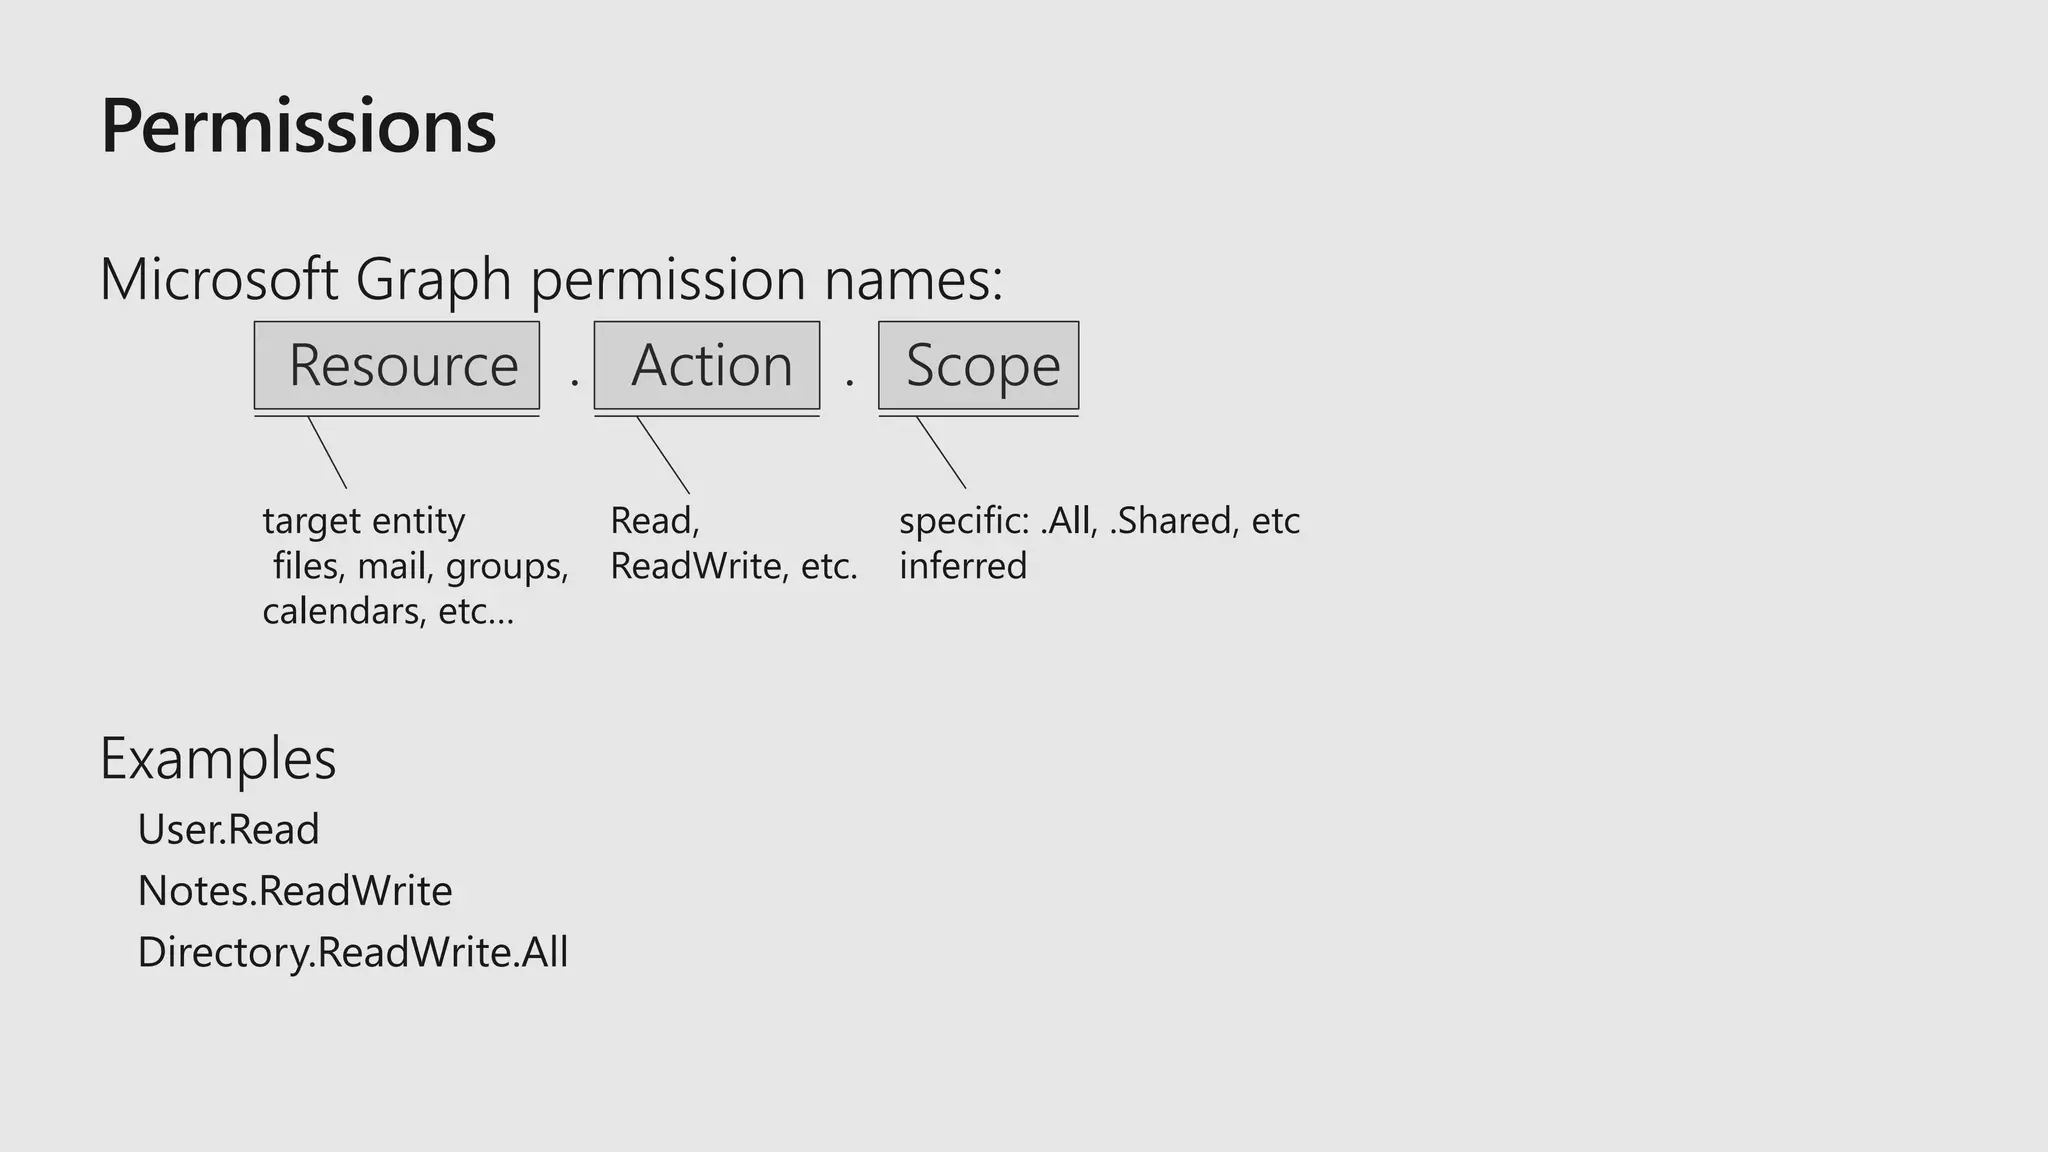The width and height of the screenshot is (2048, 1152).
Task: Select the Directory.ReadWrite.All example
Action: 353,953
